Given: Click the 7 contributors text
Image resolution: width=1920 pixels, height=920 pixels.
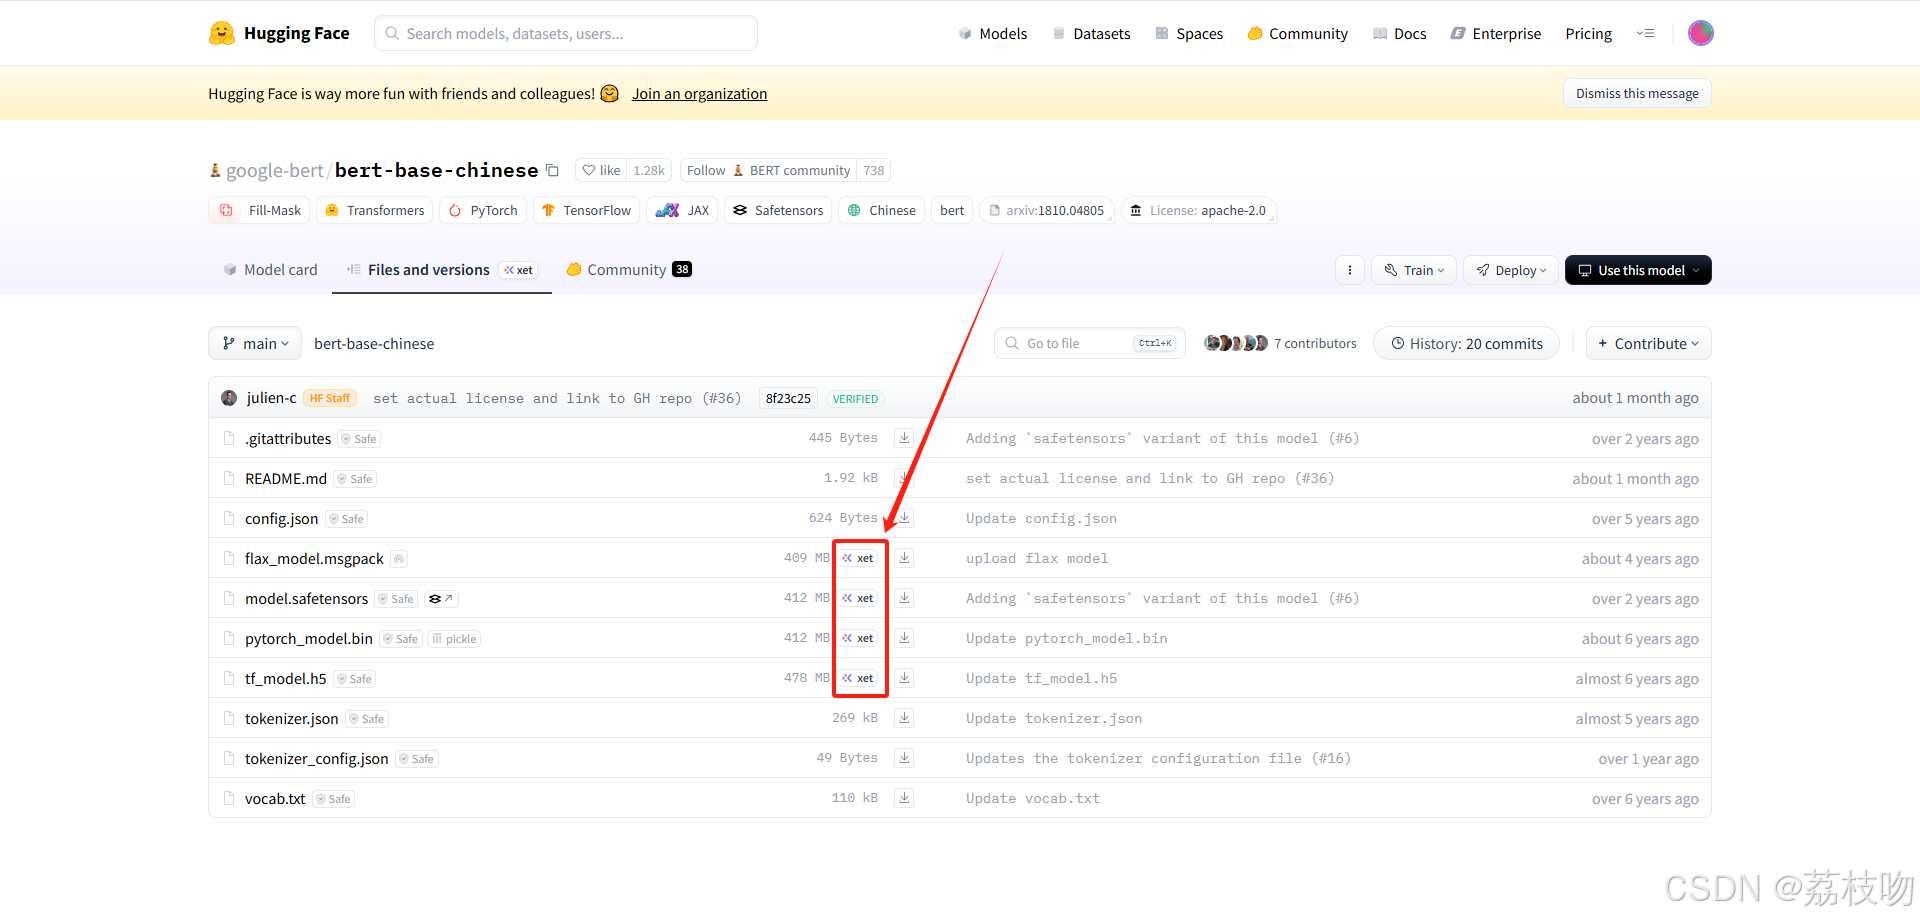Looking at the screenshot, I should click(1315, 343).
